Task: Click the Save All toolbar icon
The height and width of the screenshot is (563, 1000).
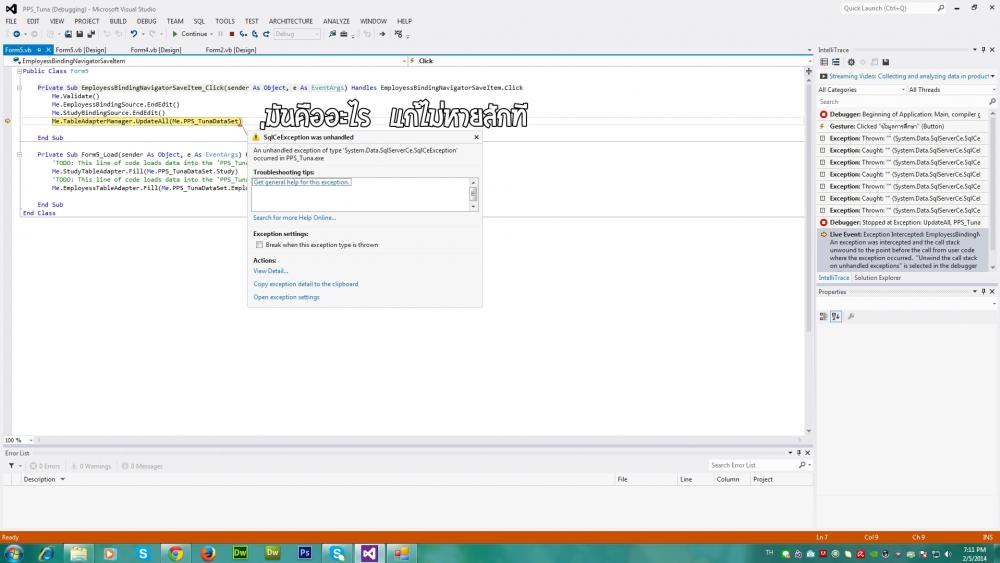Action: point(91,34)
